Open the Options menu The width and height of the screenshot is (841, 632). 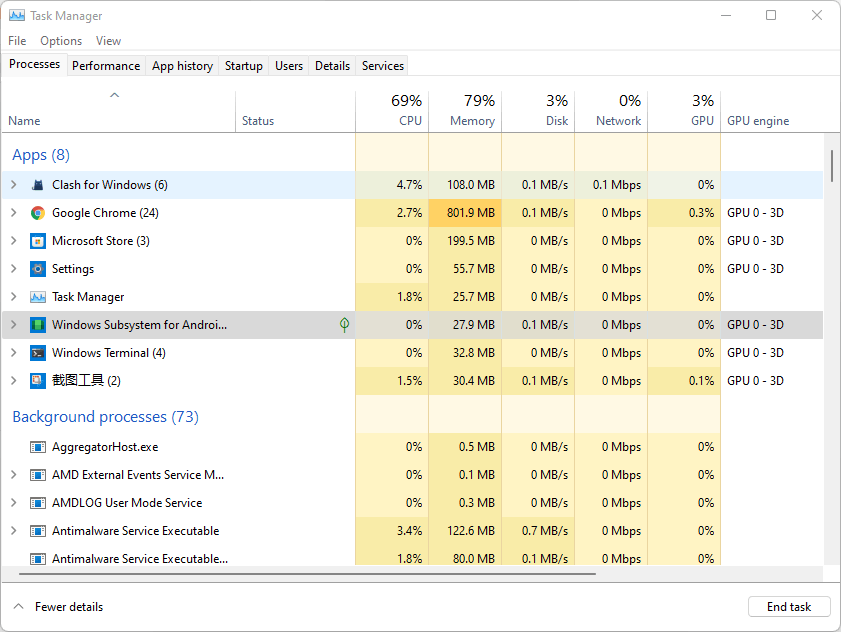[61, 41]
